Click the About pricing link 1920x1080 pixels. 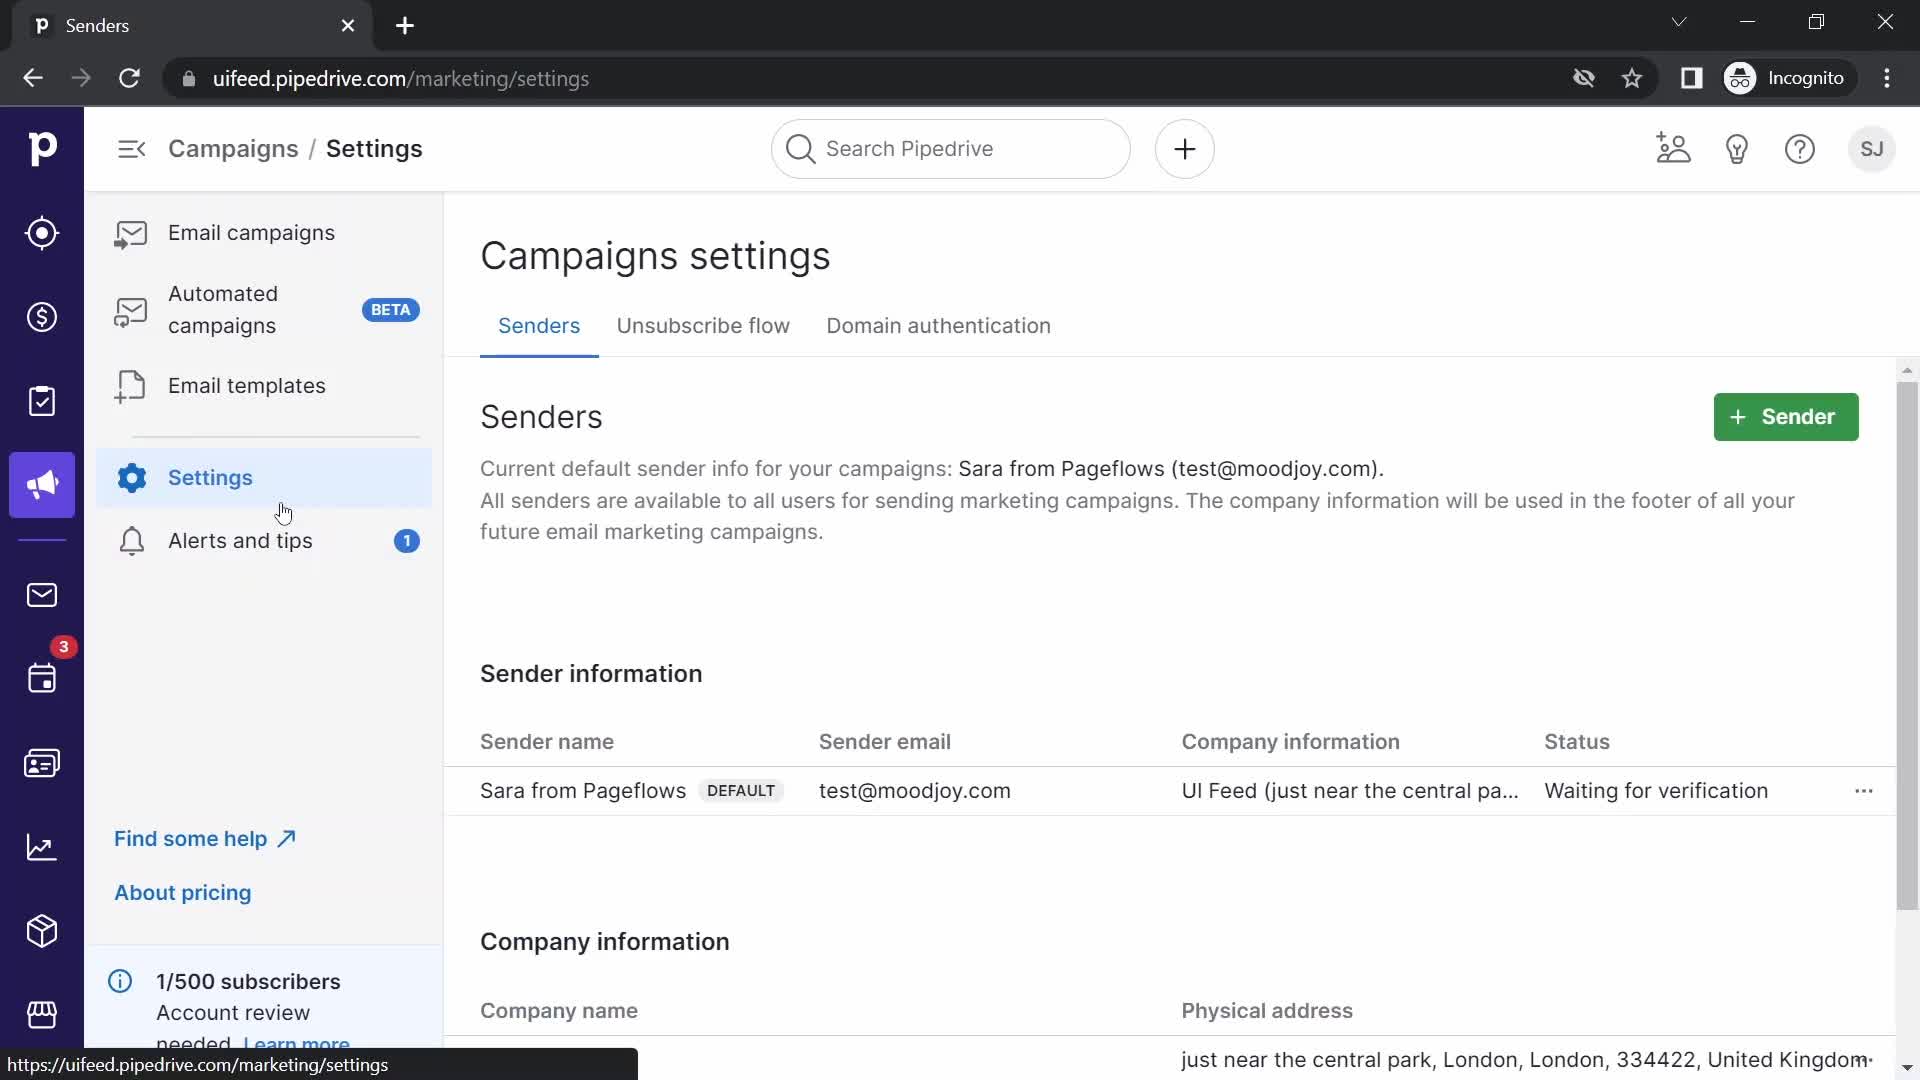coord(182,891)
